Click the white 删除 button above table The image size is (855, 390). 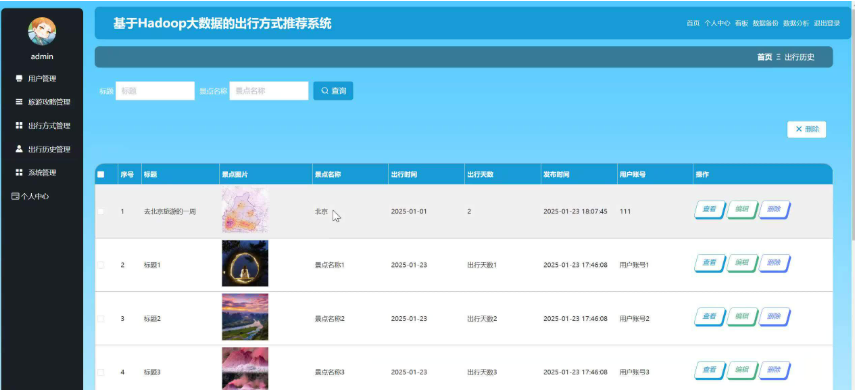coord(806,129)
